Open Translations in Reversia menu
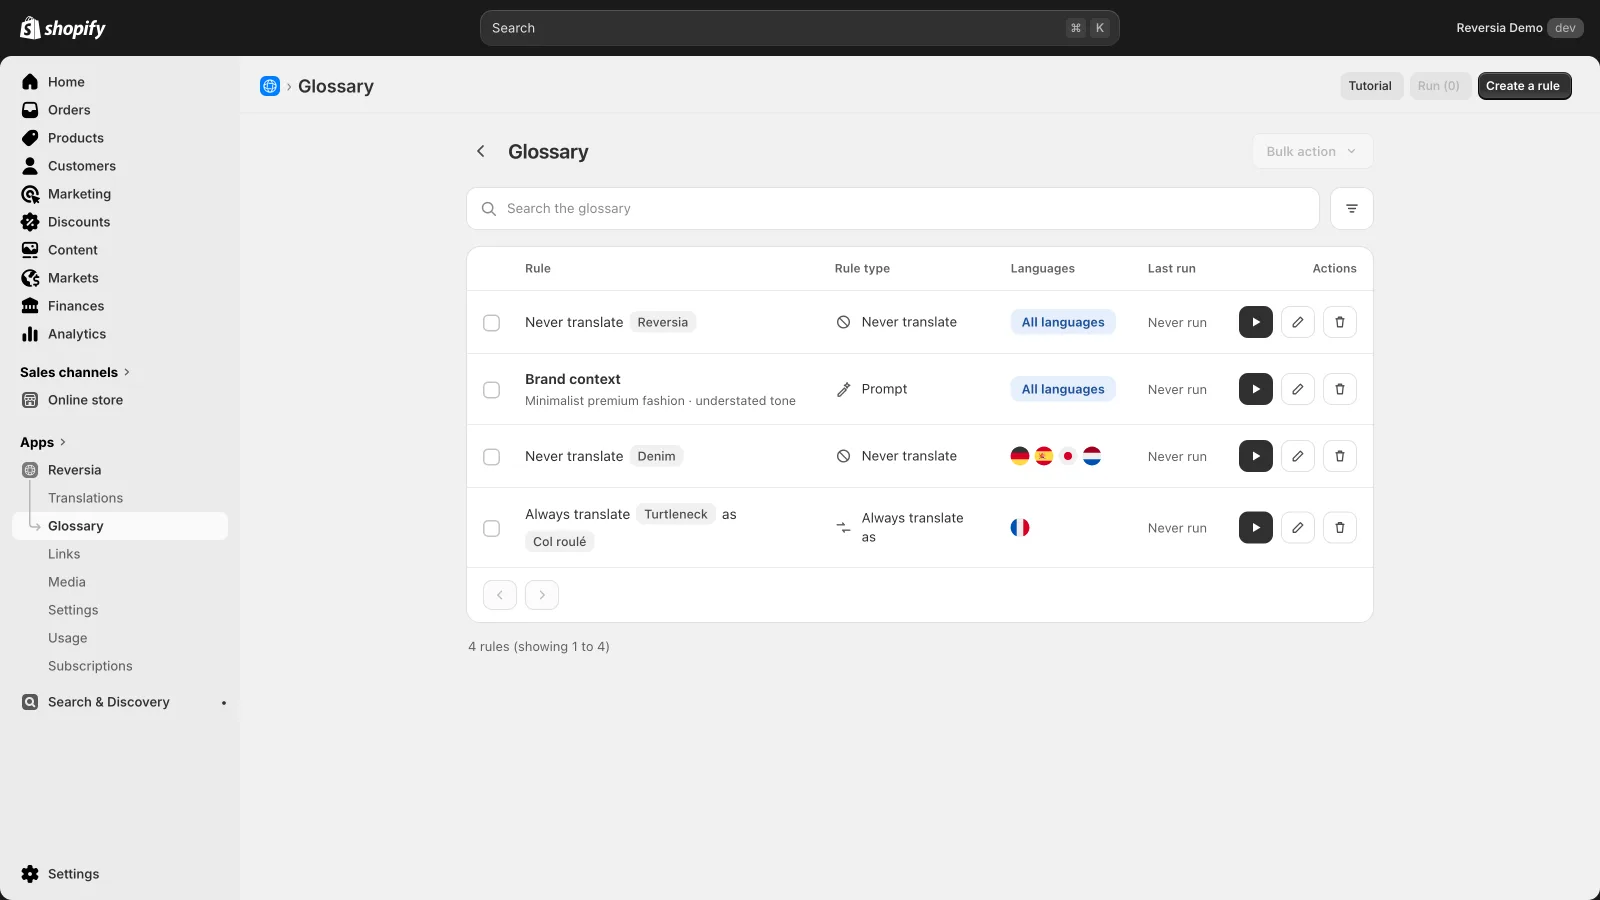This screenshot has height=900, width=1600. (x=86, y=498)
